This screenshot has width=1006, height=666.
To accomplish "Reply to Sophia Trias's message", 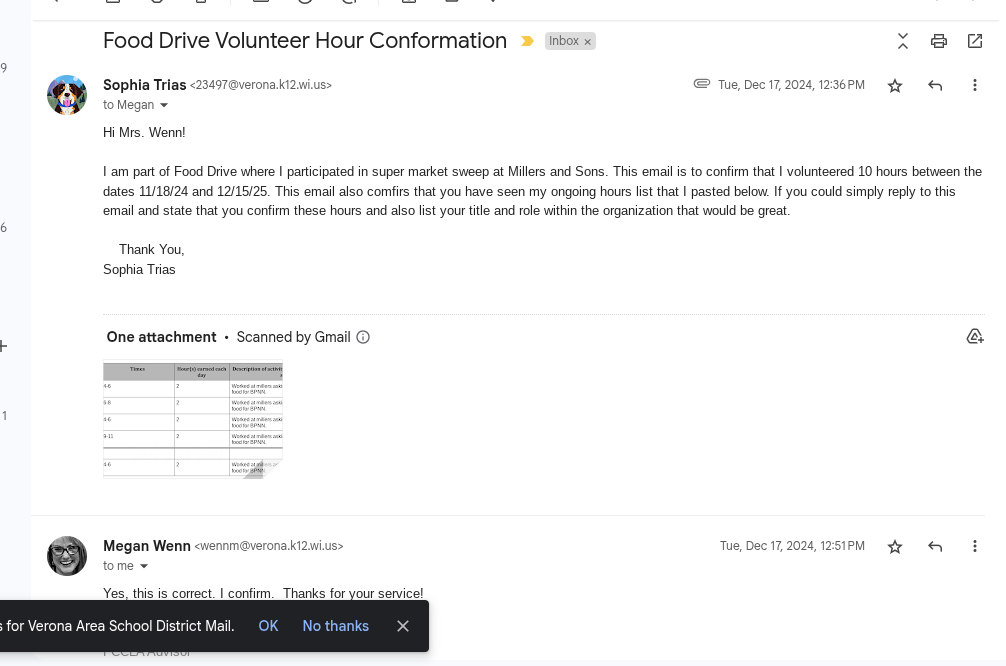I will [935, 86].
